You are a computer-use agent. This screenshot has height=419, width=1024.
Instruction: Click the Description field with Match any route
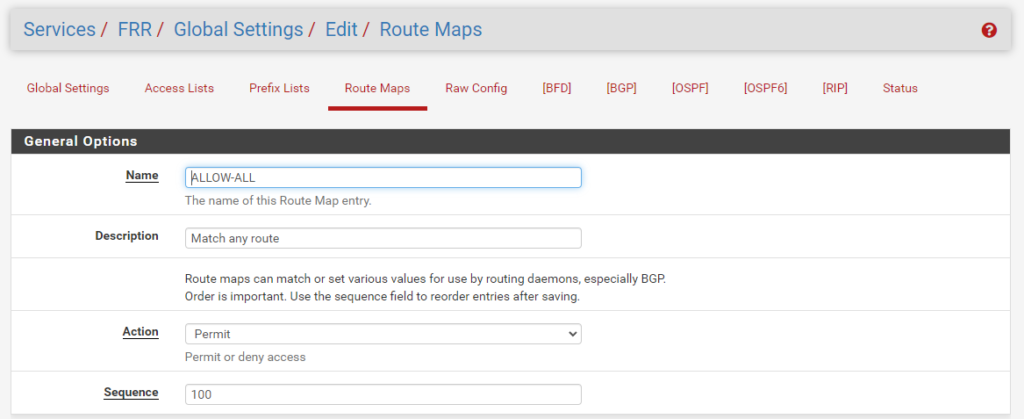(383, 239)
